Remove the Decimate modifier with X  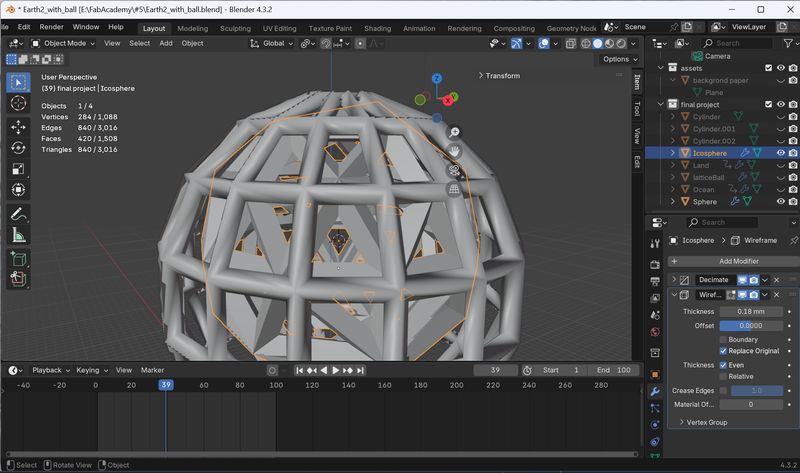777,280
